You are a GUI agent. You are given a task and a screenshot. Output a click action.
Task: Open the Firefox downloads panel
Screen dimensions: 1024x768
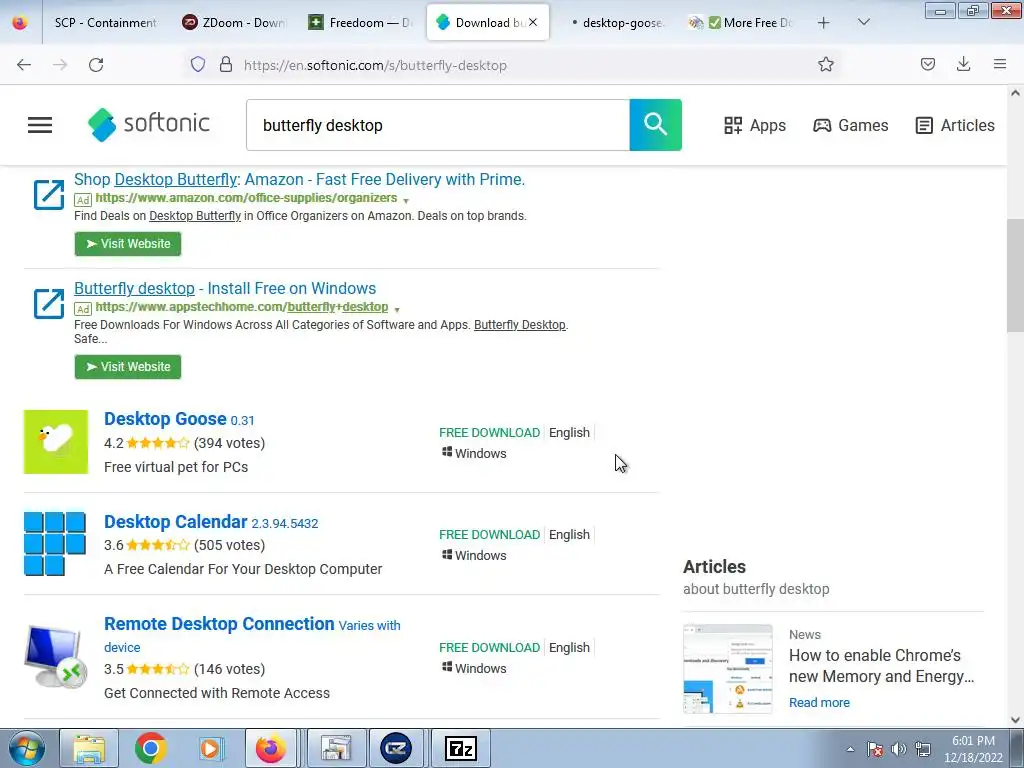click(x=963, y=64)
